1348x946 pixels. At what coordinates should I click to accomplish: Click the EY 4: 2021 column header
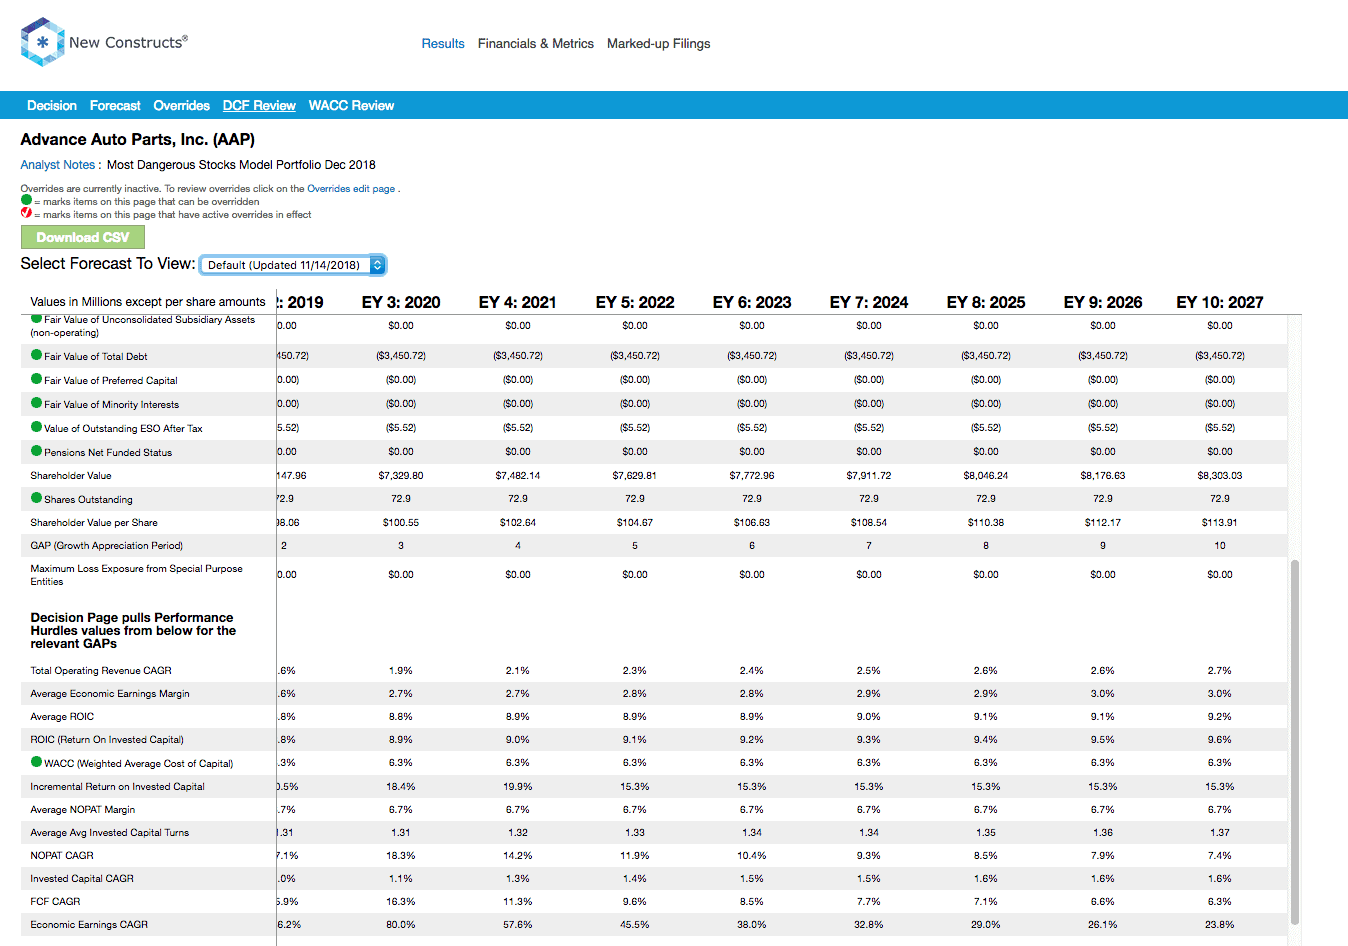[518, 302]
